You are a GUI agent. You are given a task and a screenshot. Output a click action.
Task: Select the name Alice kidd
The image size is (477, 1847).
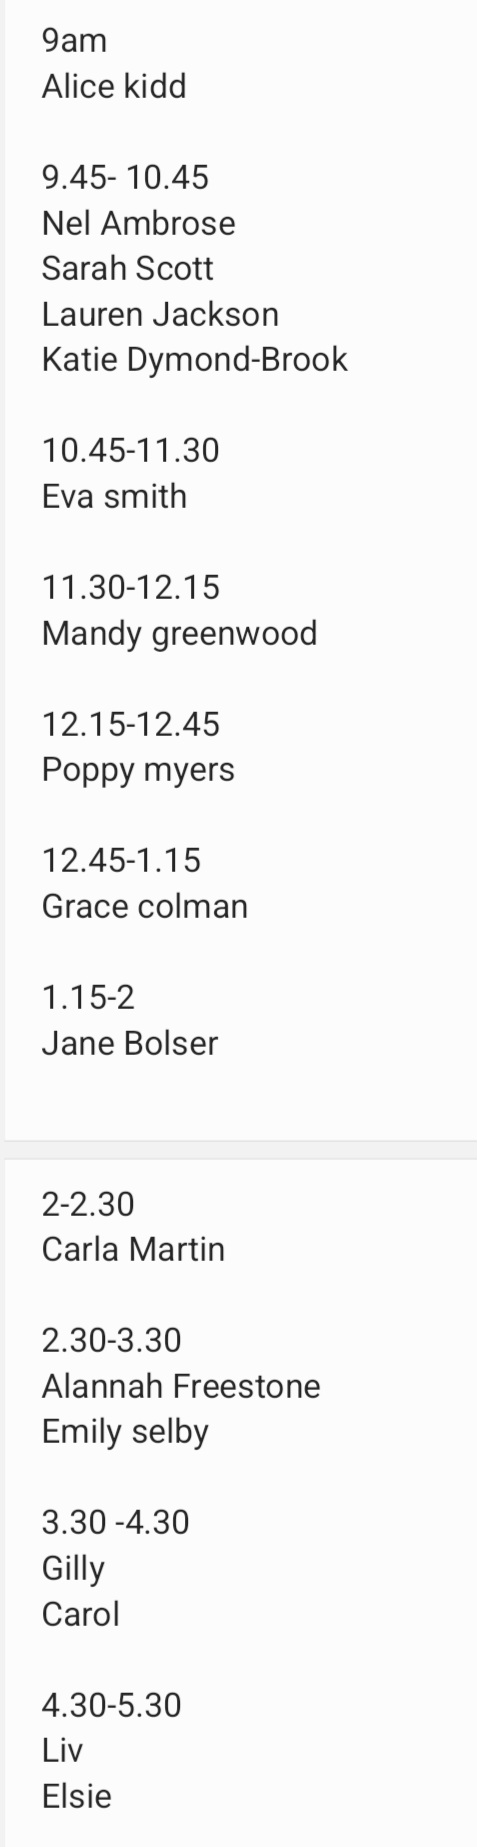114,86
